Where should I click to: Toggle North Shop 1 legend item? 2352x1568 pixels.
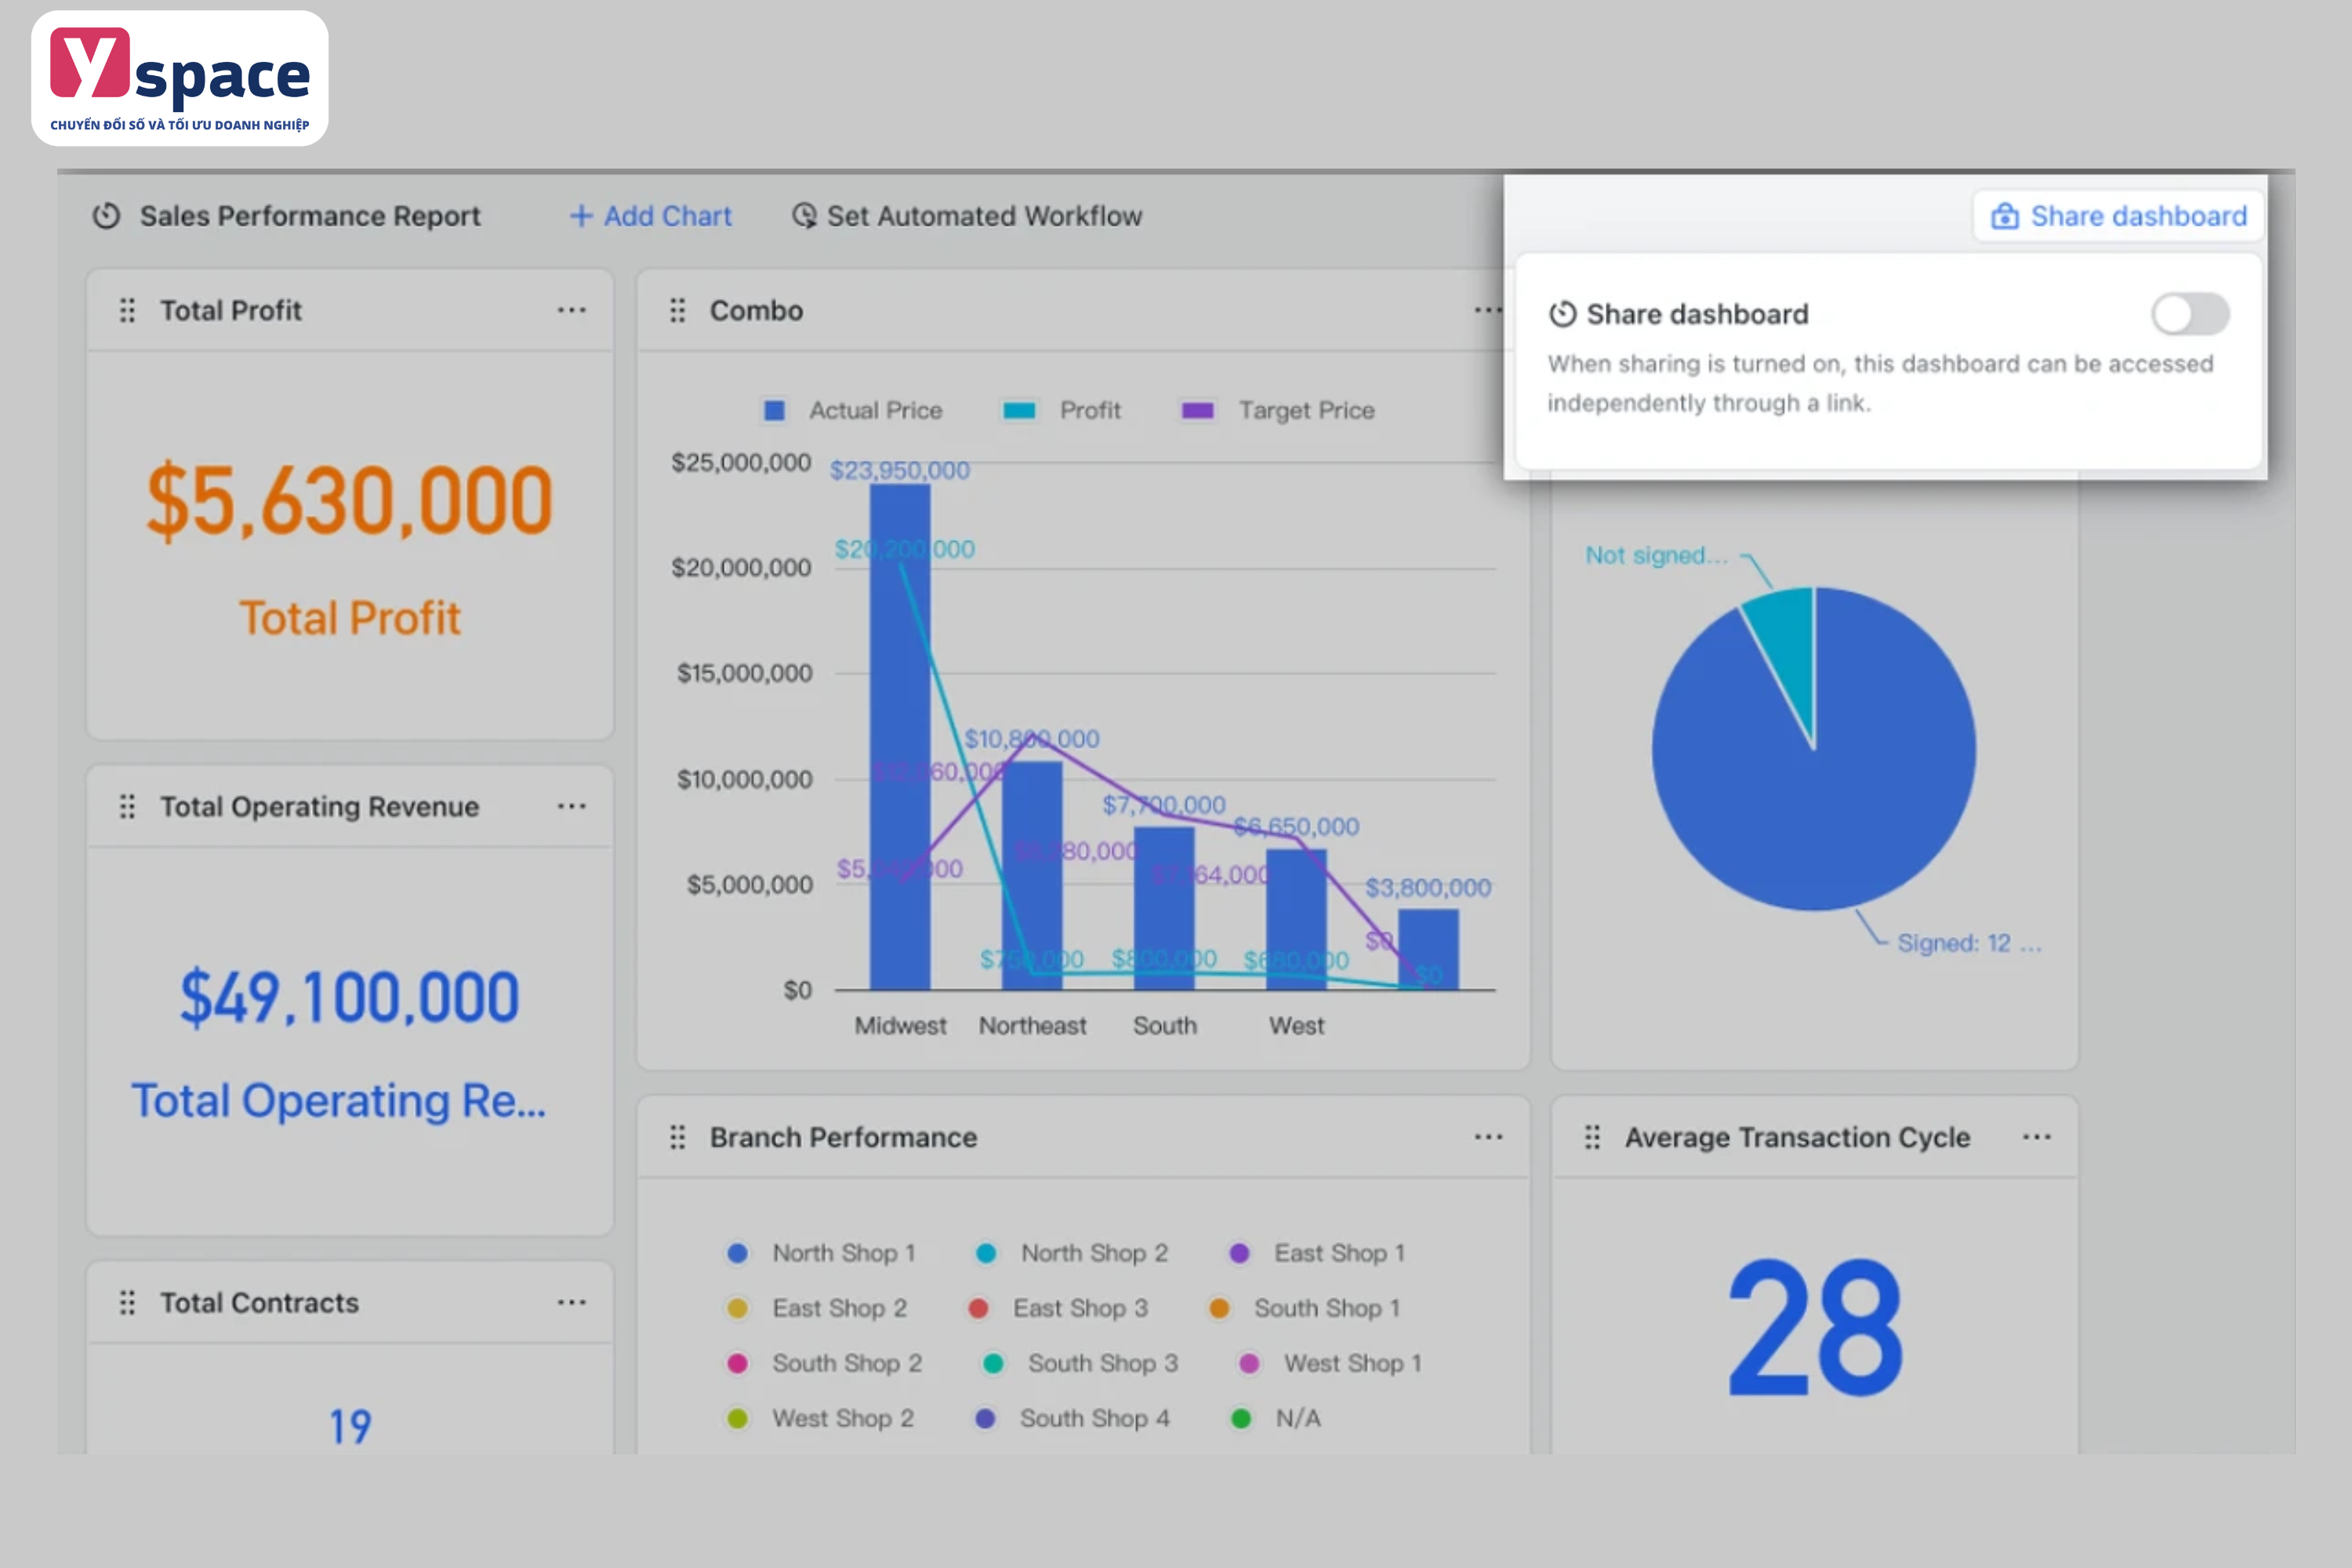[x=821, y=1253]
